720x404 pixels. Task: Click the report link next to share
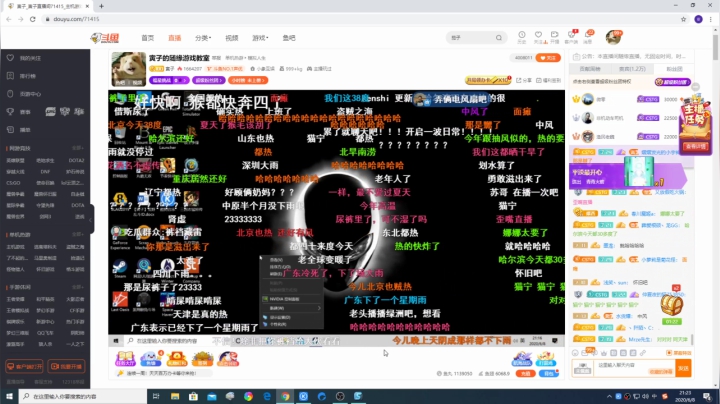click(x=549, y=80)
